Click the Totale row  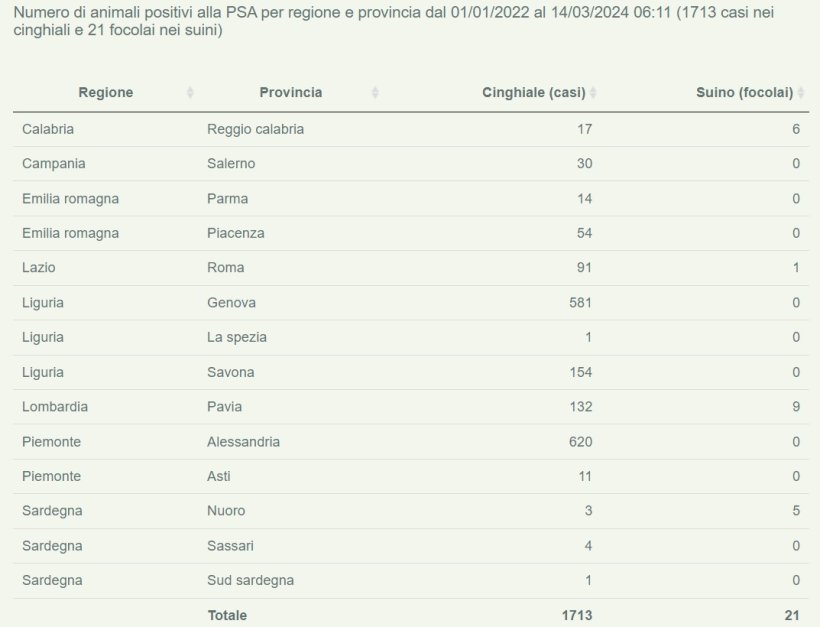[x=400, y=615]
